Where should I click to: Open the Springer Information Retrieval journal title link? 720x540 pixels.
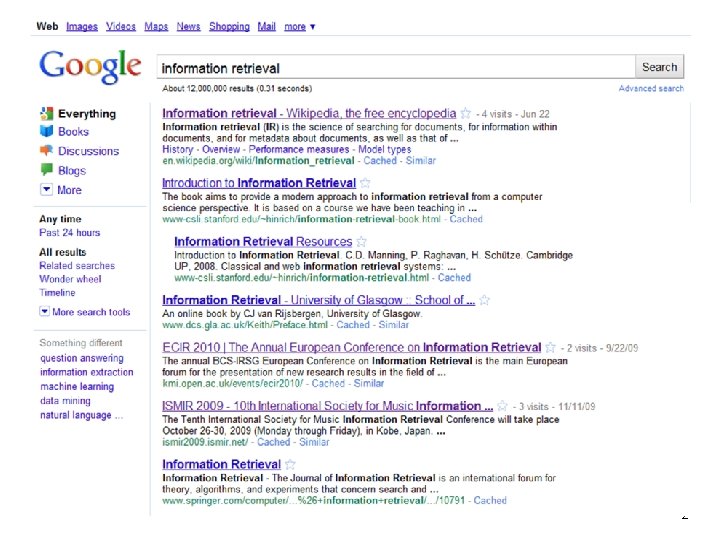[221, 464]
